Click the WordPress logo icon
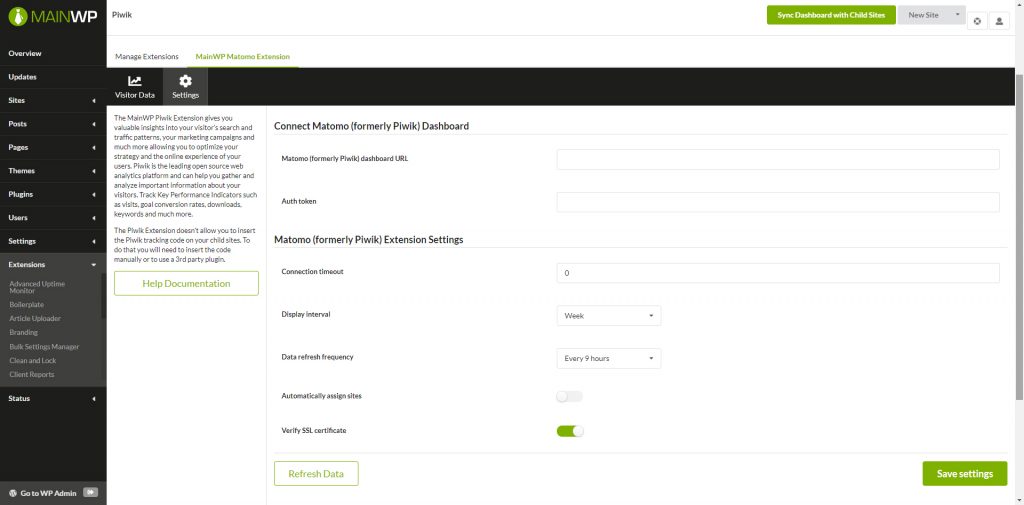Screen dimensions: 1024x505 click(13, 492)
